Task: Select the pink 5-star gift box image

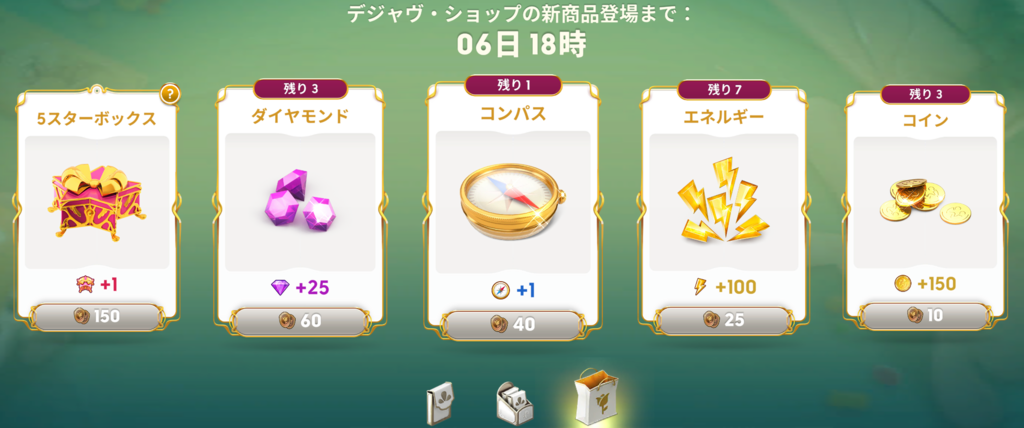Action: (x=97, y=203)
